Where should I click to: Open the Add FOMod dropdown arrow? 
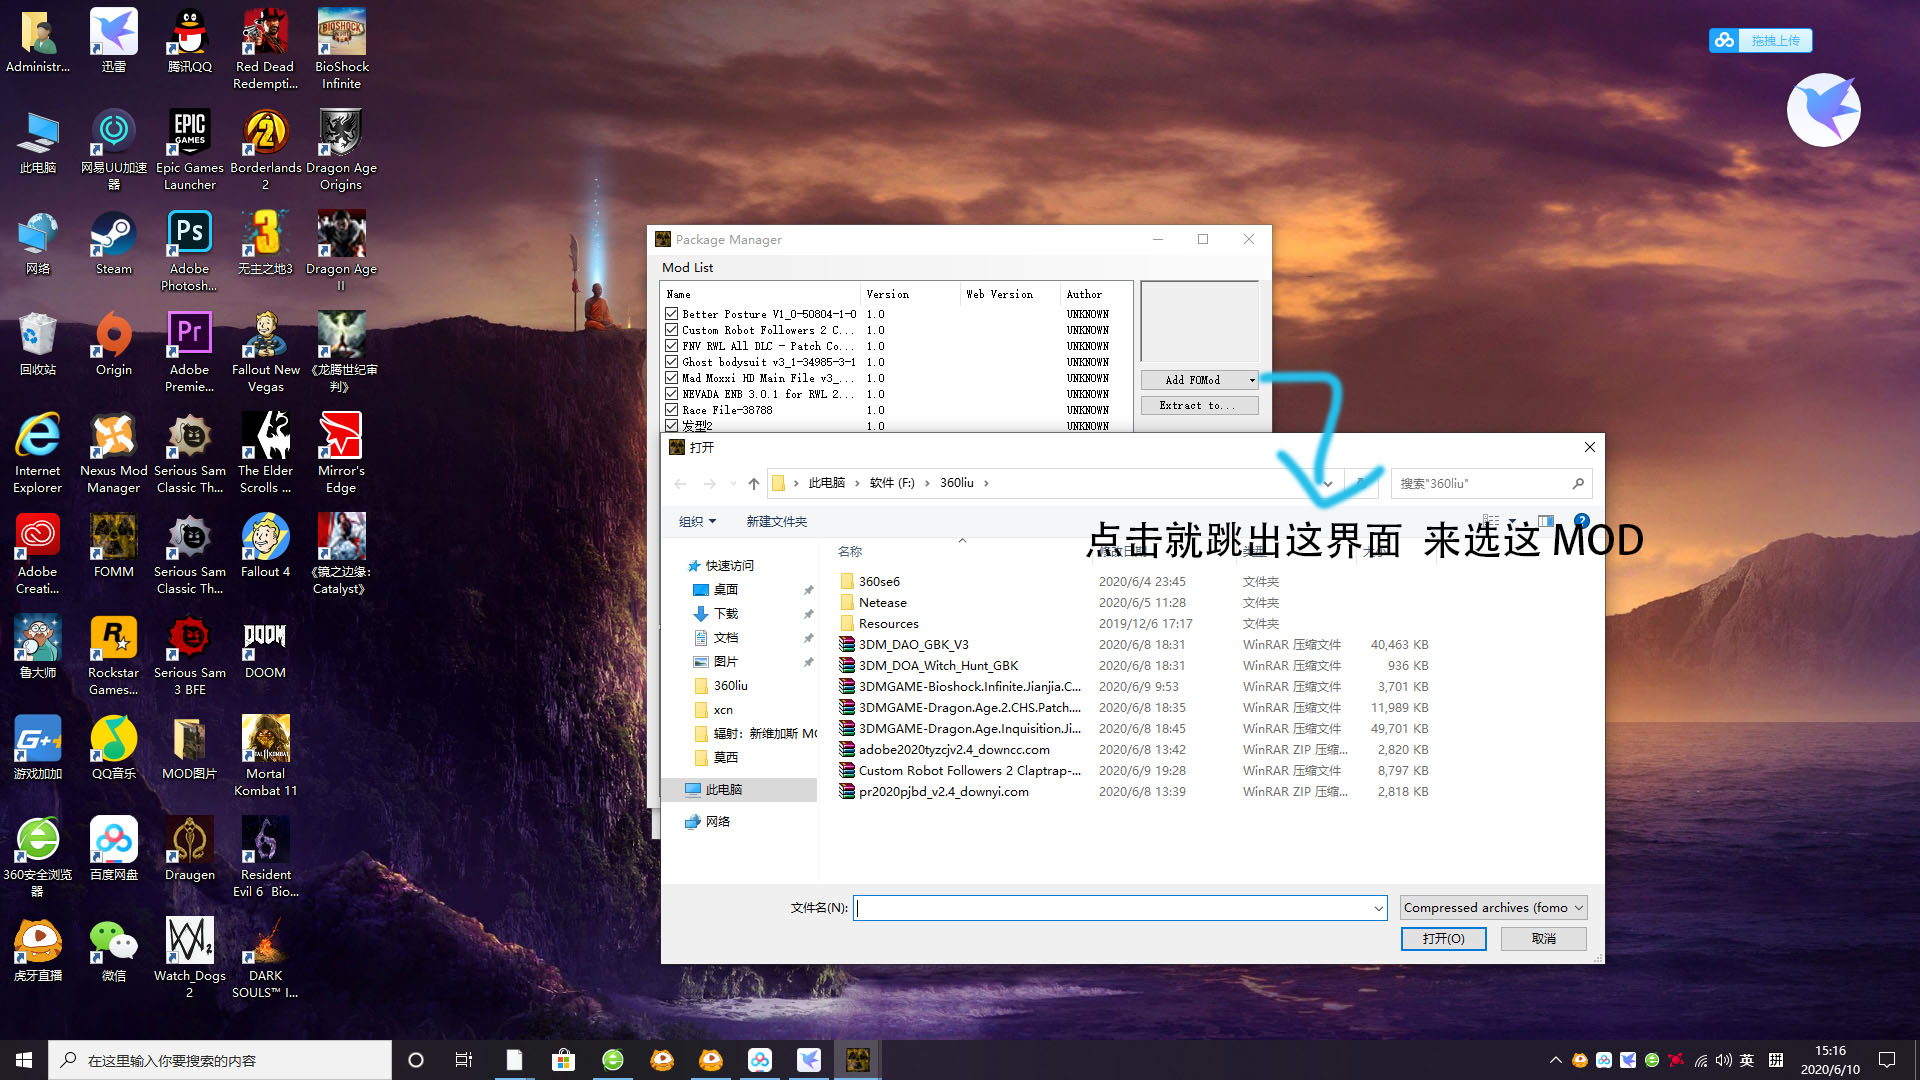pyautogui.click(x=1251, y=380)
